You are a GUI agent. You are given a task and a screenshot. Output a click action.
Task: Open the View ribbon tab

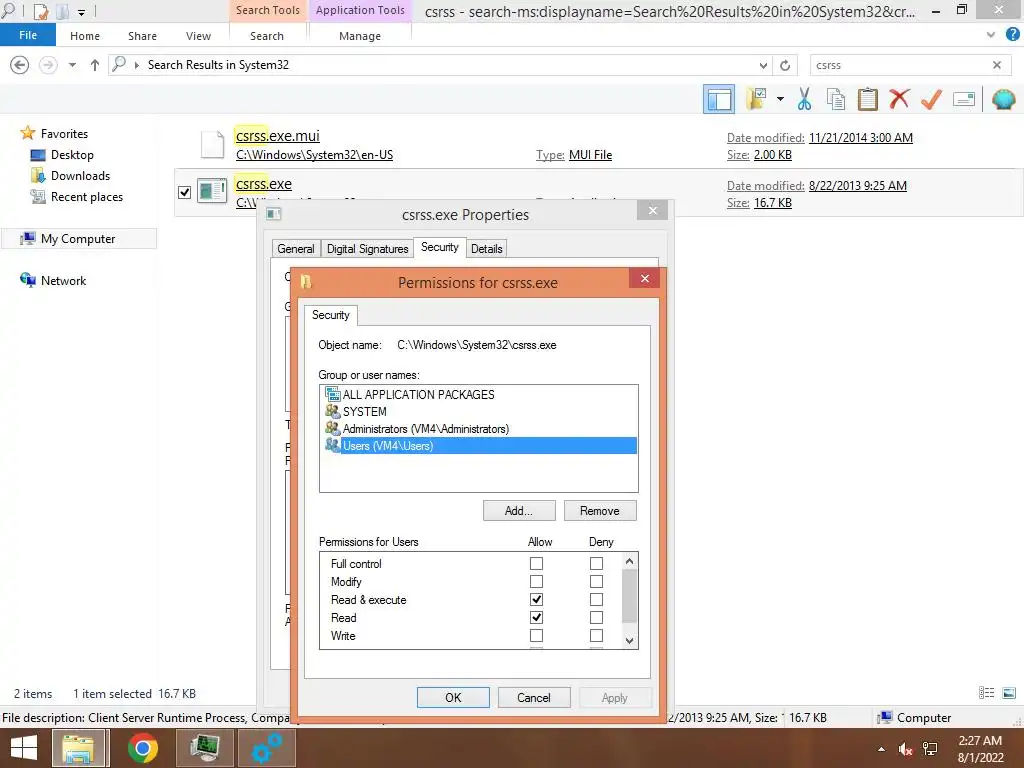coord(198,36)
